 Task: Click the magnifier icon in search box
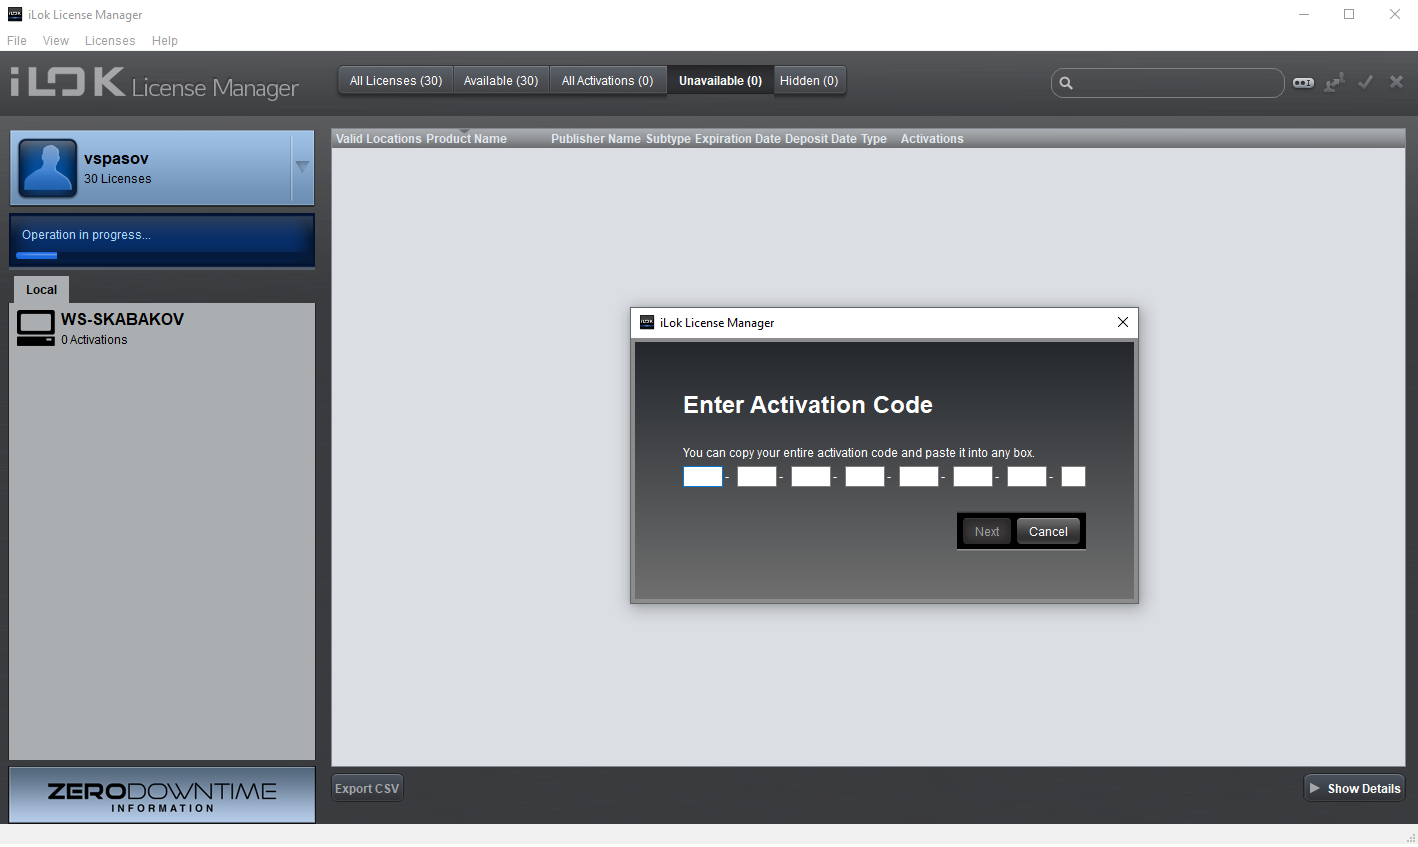point(1066,83)
